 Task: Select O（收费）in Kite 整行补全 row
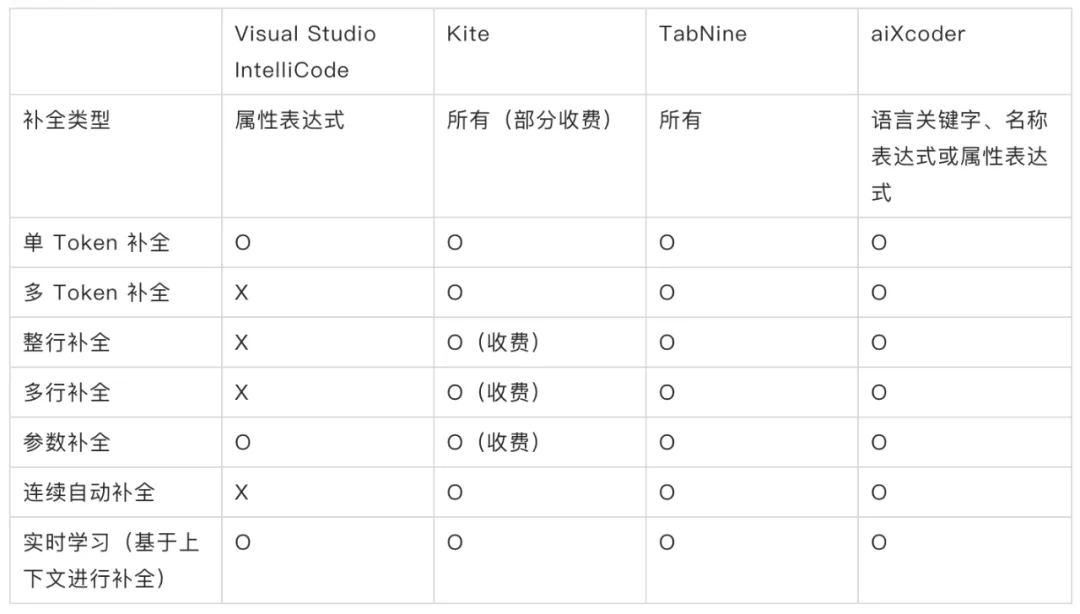[493, 342]
